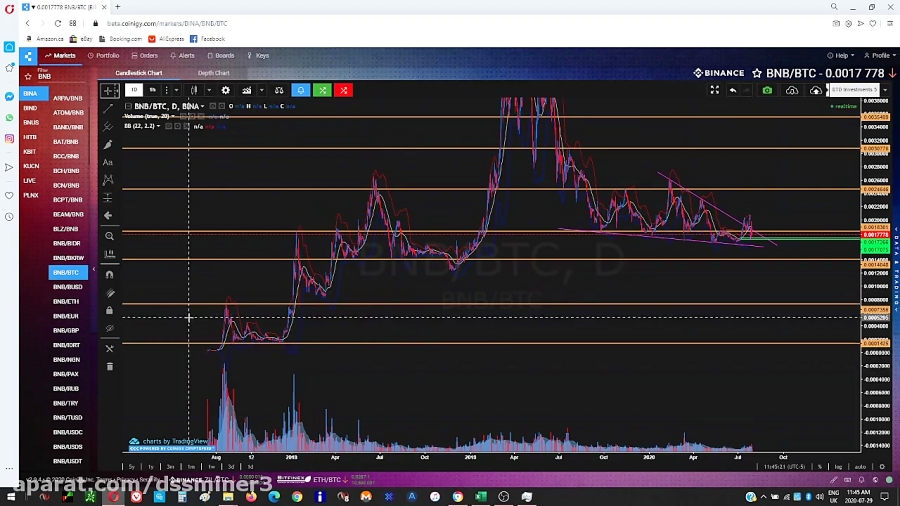Click the load chart layout cloud icon
Image resolution: width=900 pixels, height=506 pixels.
coord(792,90)
